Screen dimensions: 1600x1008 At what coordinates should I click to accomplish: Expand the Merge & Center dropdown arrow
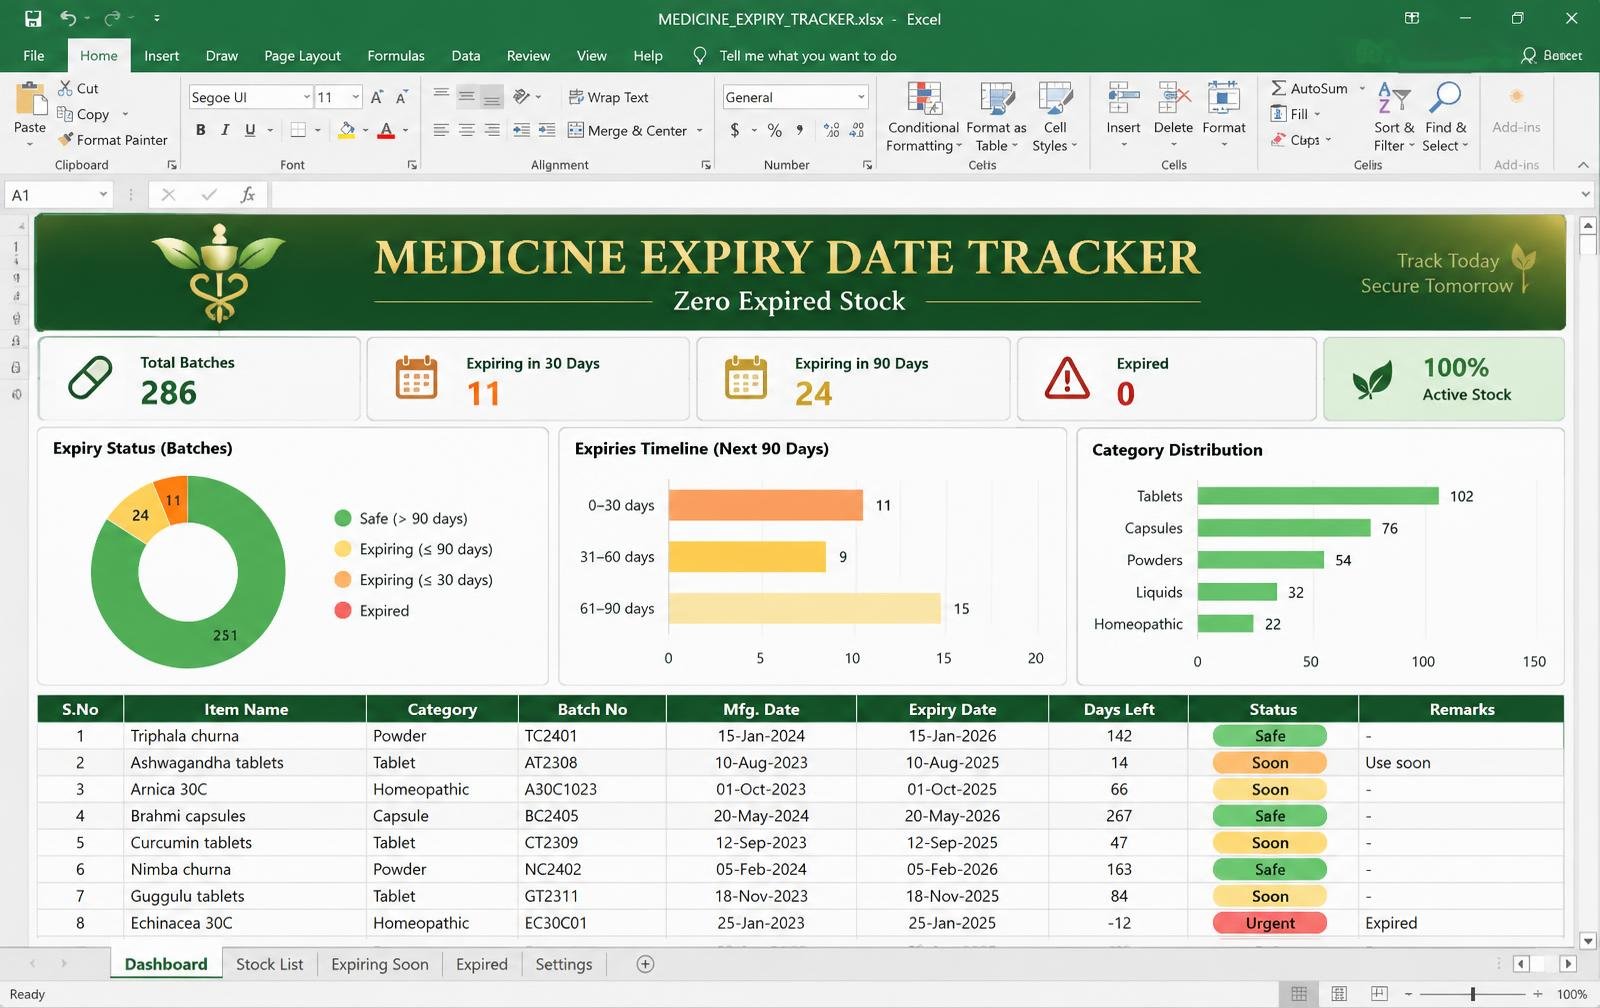tap(699, 131)
